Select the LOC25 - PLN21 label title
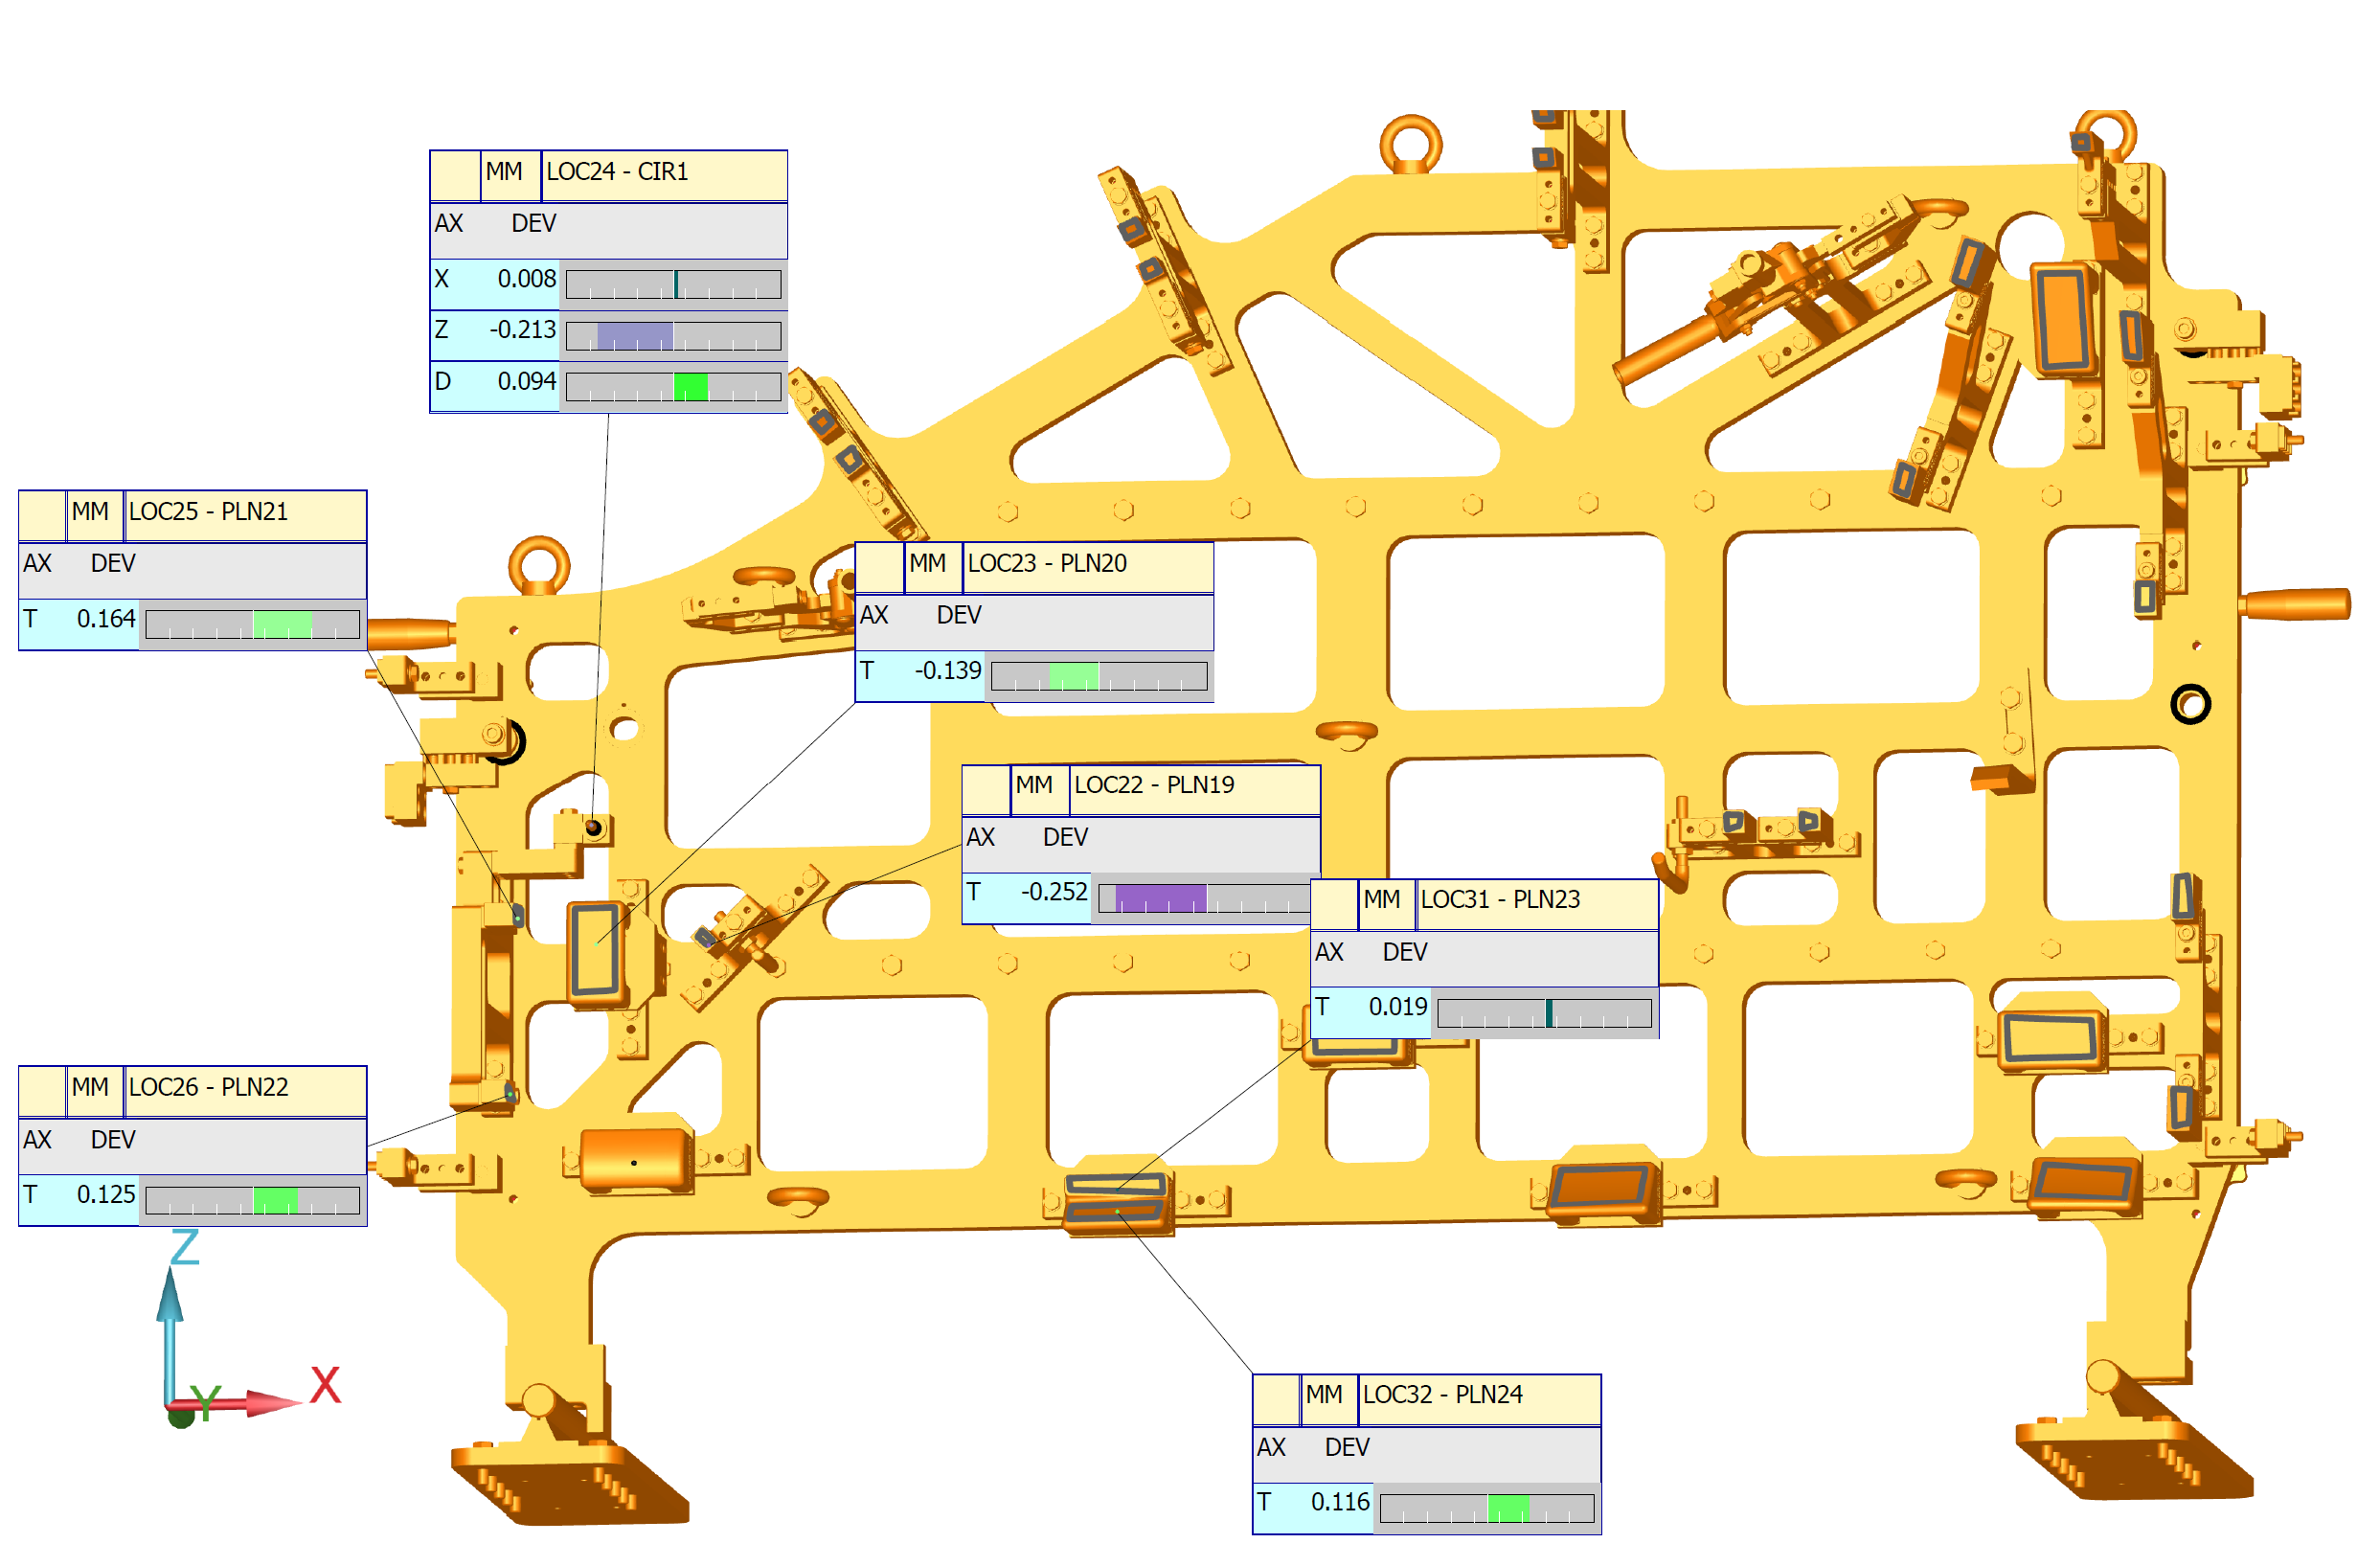 tap(208, 512)
